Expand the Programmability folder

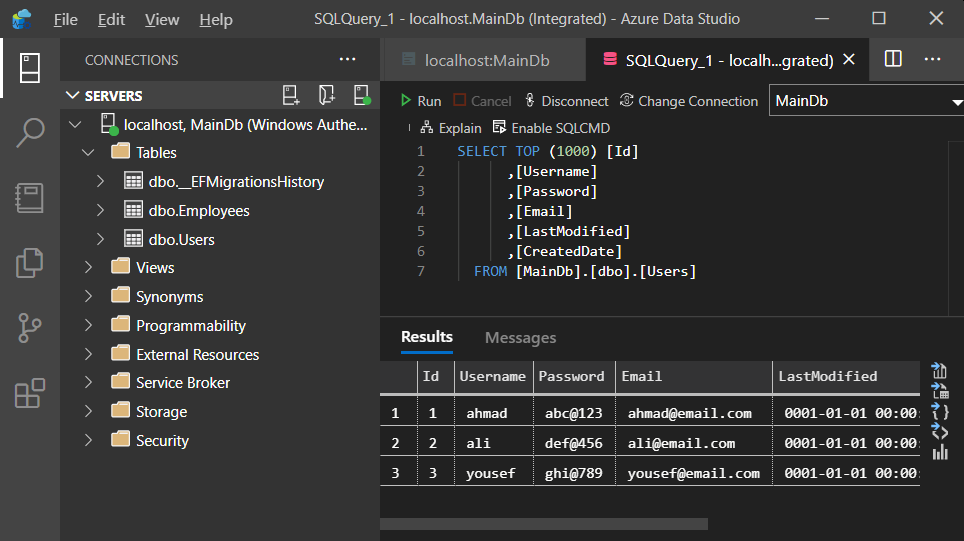[x=89, y=325]
